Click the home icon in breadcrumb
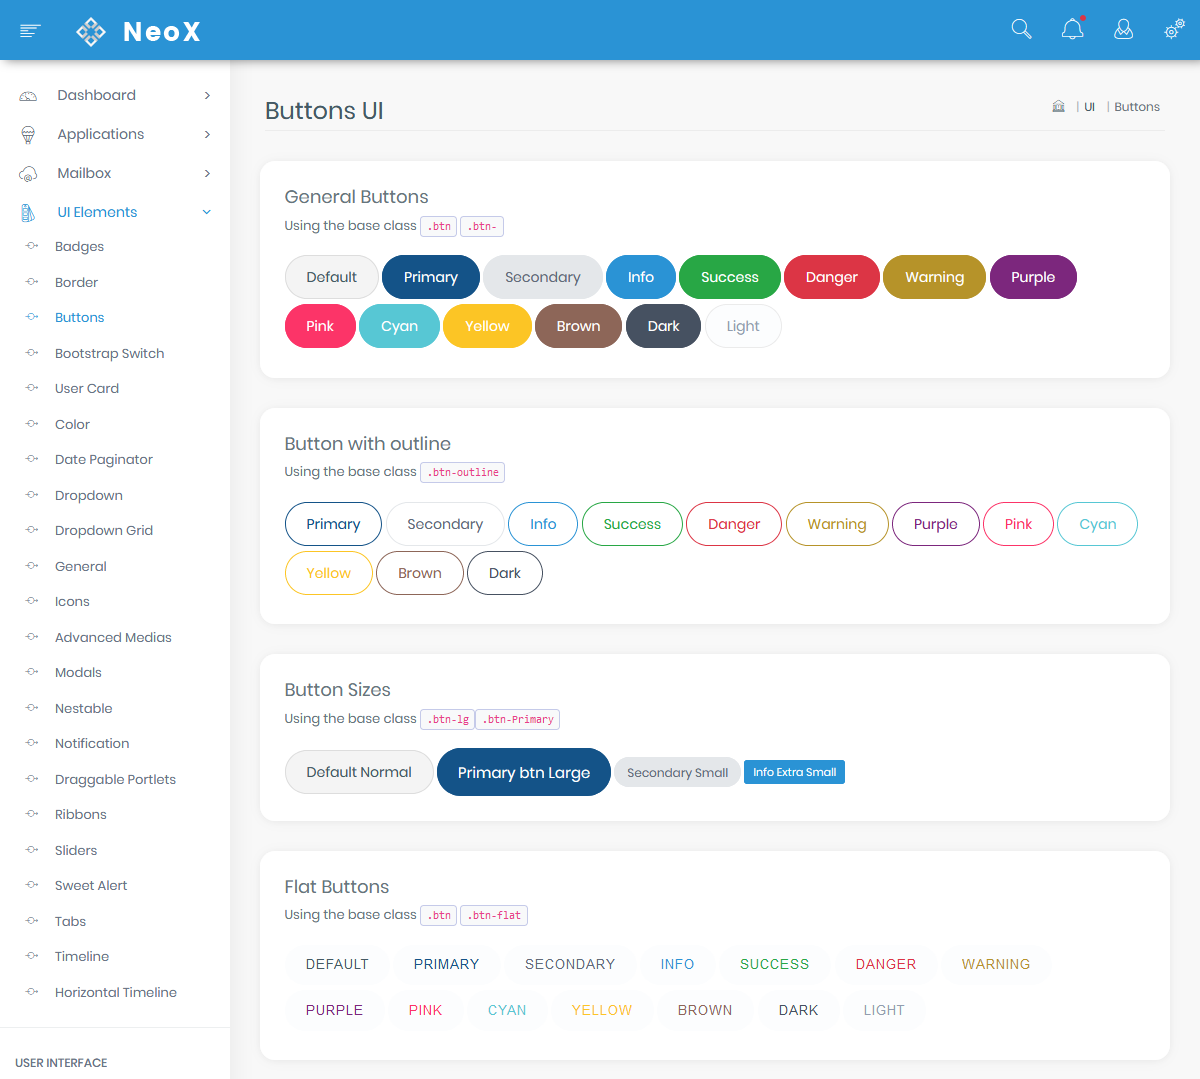 1058,106
